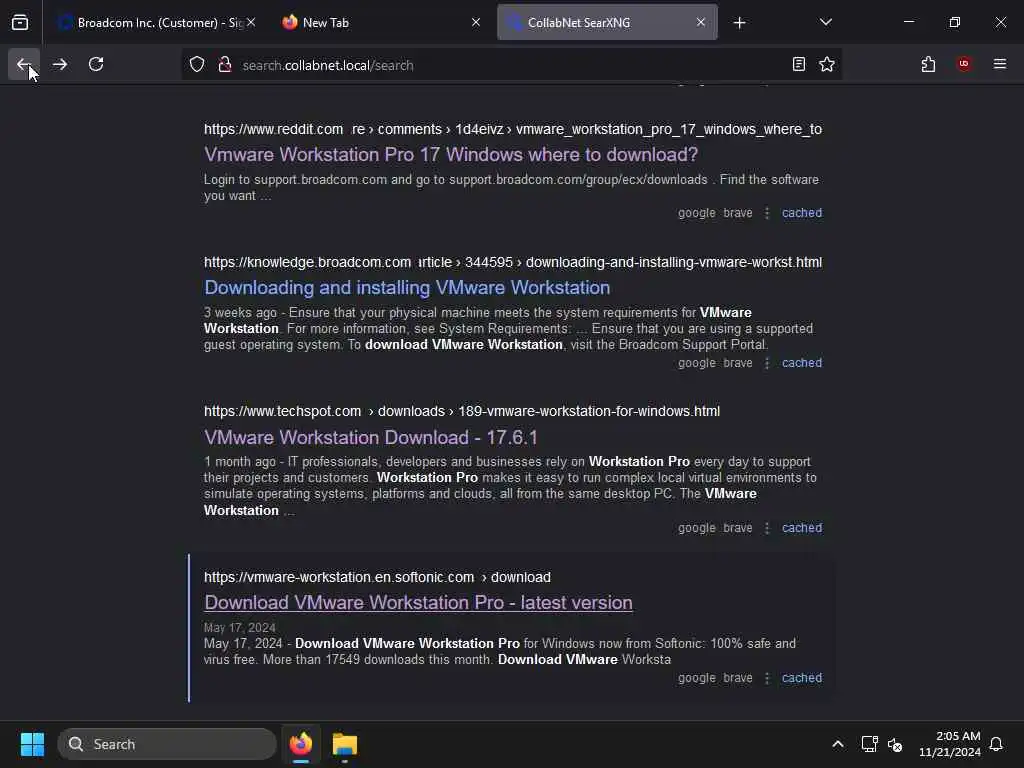Bookmark this page with the star icon
Screen dimensions: 1024x768
point(827,64)
